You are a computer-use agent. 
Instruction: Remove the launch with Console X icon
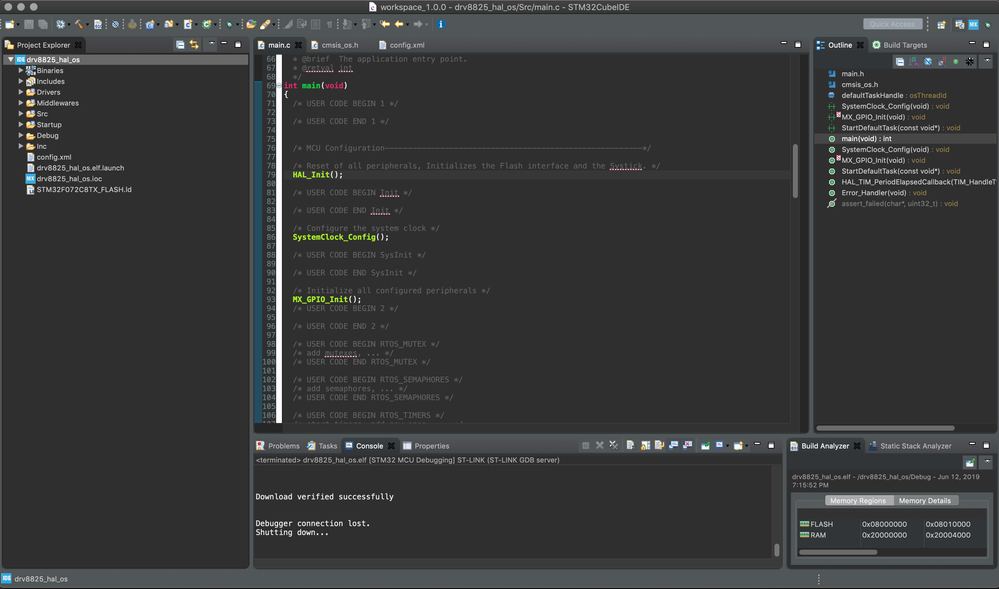pyautogui.click(x=600, y=445)
